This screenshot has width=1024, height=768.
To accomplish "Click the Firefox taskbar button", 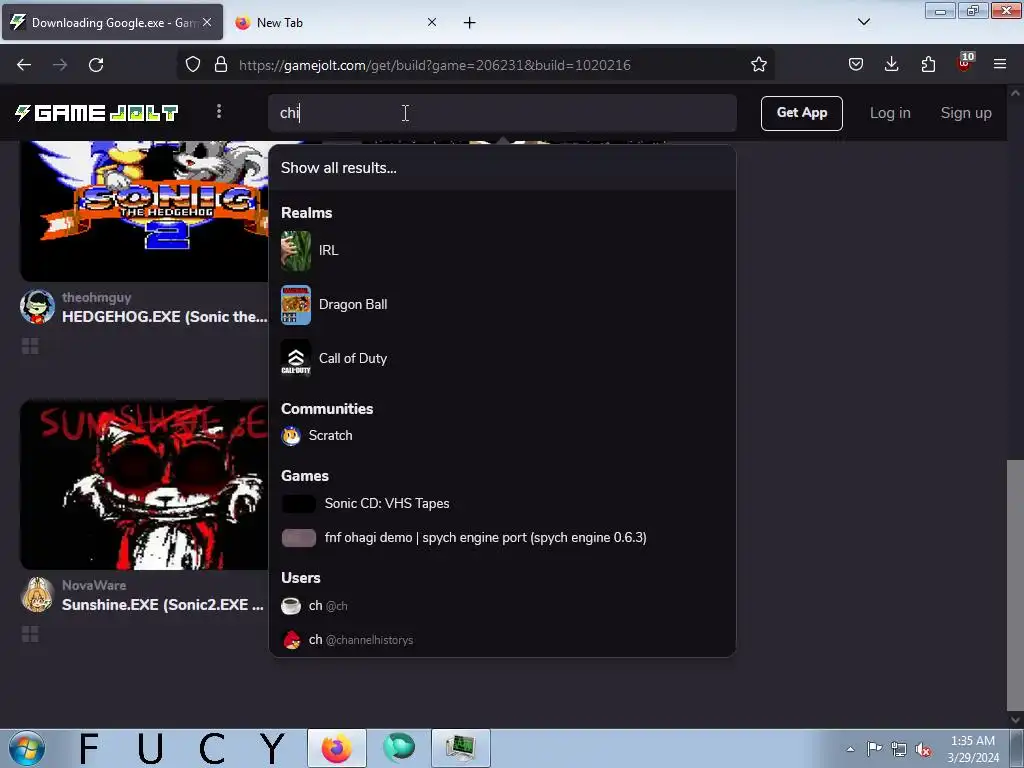I will pyautogui.click(x=337, y=748).
